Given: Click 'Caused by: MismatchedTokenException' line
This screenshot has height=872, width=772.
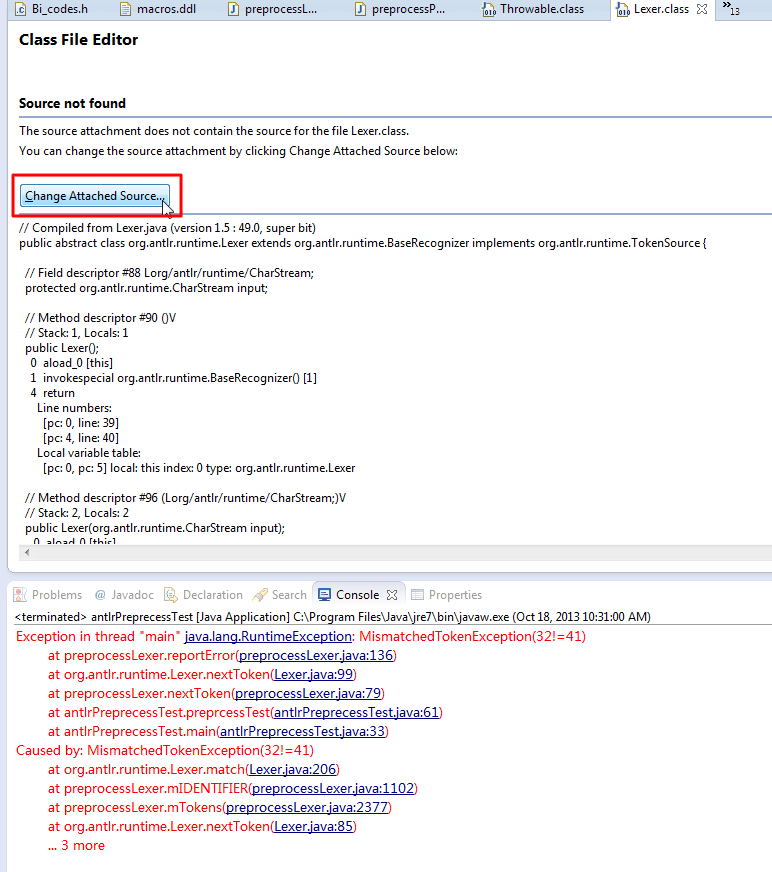Looking at the screenshot, I should [x=165, y=750].
